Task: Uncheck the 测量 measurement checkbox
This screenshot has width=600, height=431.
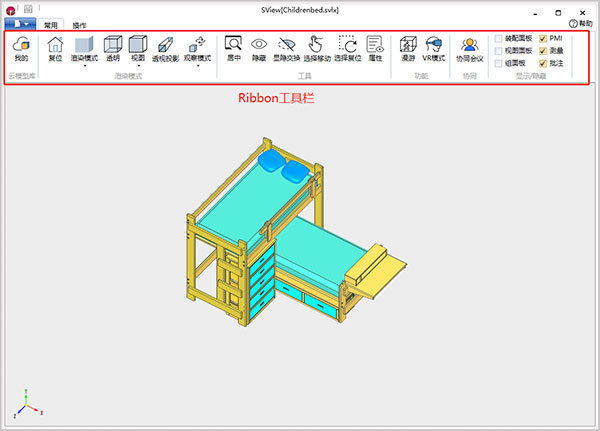Action: click(x=543, y=51)
